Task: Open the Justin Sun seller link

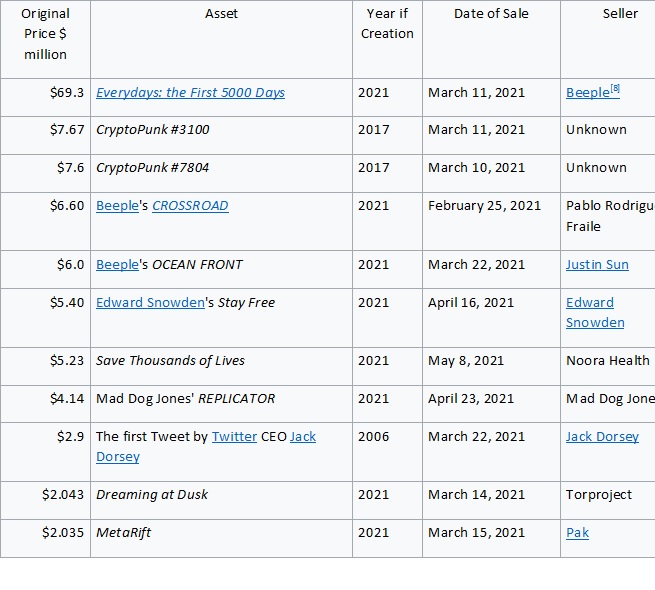Action: 597,264
